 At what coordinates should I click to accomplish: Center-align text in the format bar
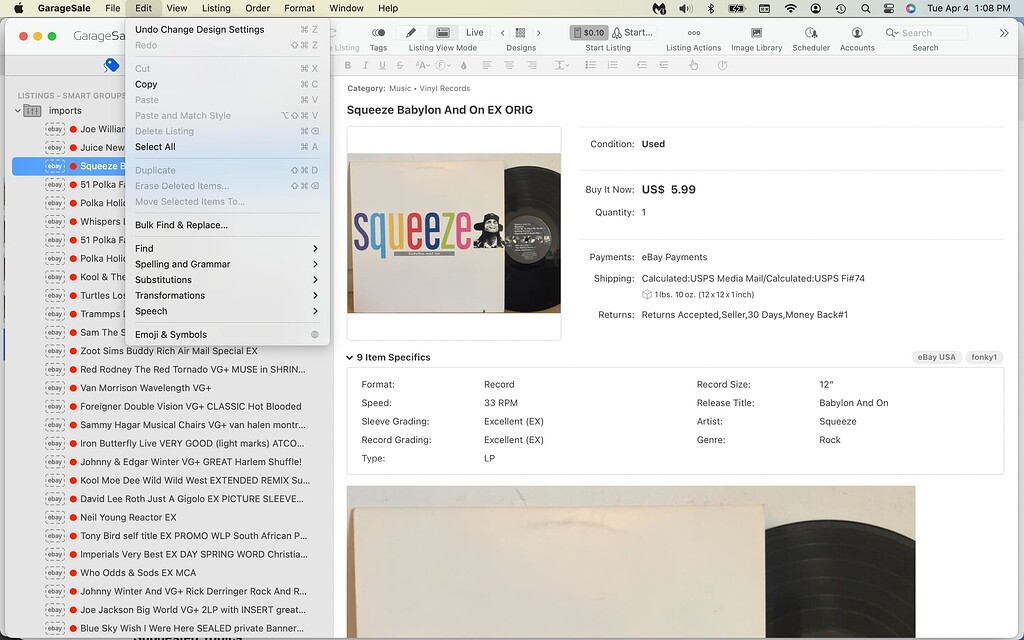pyautogui.click(x=509, y=65)
